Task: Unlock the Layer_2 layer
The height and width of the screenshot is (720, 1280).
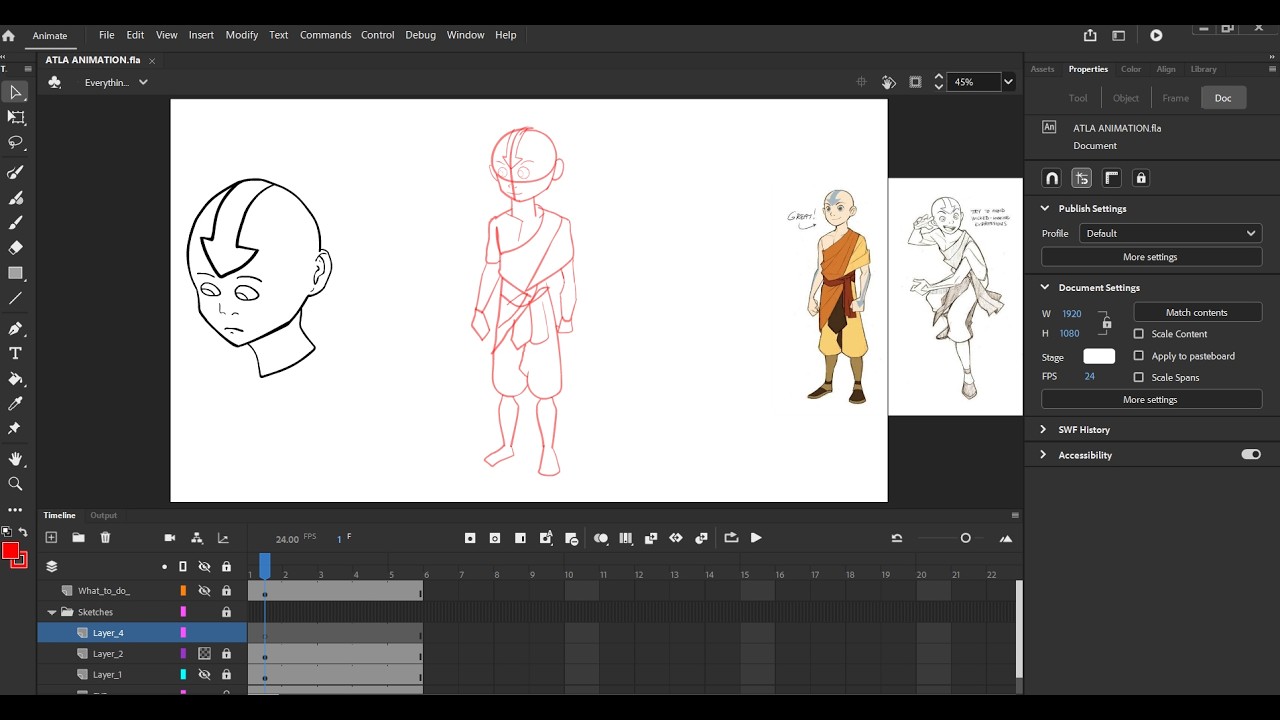Action: (x=226, y=654)
